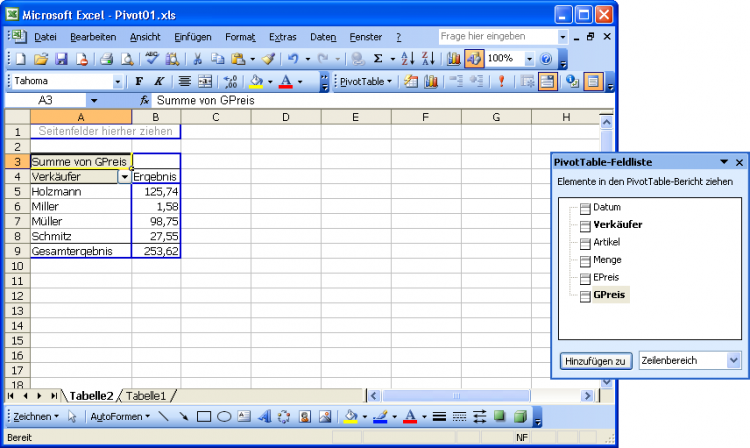The width and height of the screenshot is (750, 448).
Task: Insert WordArt from the drawing toolbar
Action: tap(265, 416)
